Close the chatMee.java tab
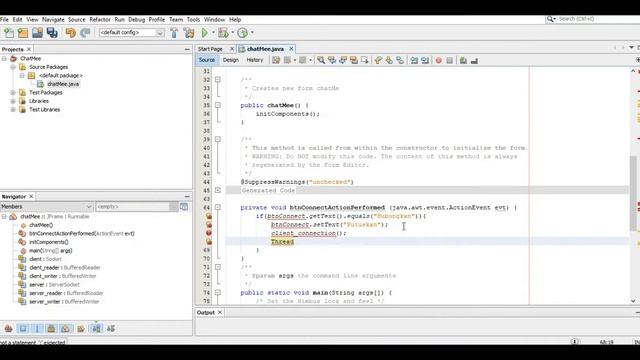 pos(291,49)
